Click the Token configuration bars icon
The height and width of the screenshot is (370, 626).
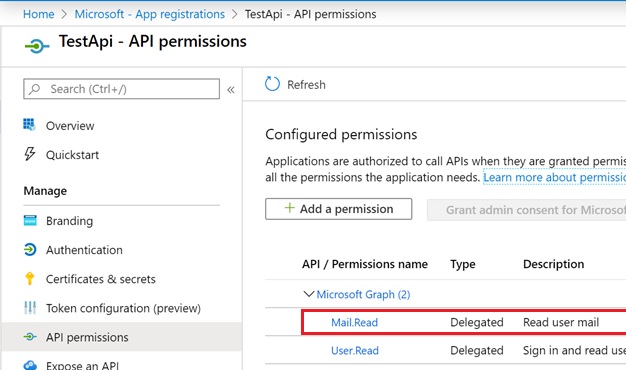pos(30,308)
